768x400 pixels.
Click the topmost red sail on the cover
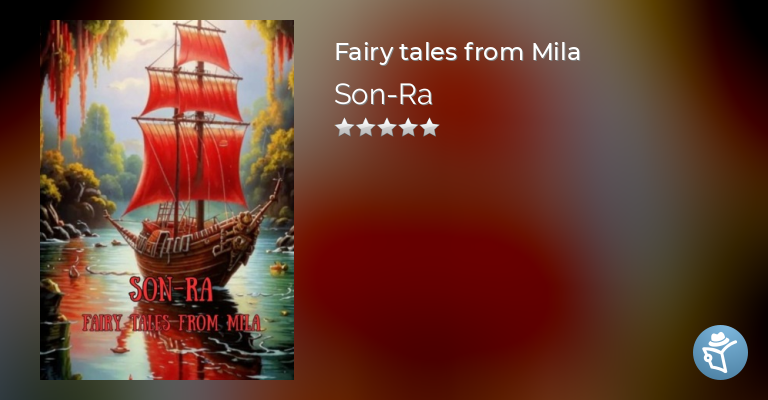(202, 47)
